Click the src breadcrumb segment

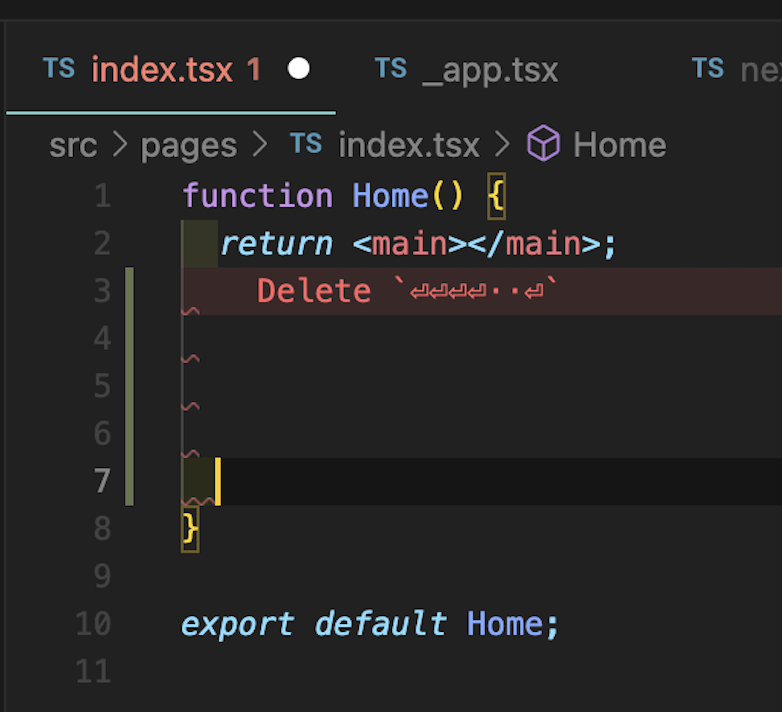tap(73, 146)
